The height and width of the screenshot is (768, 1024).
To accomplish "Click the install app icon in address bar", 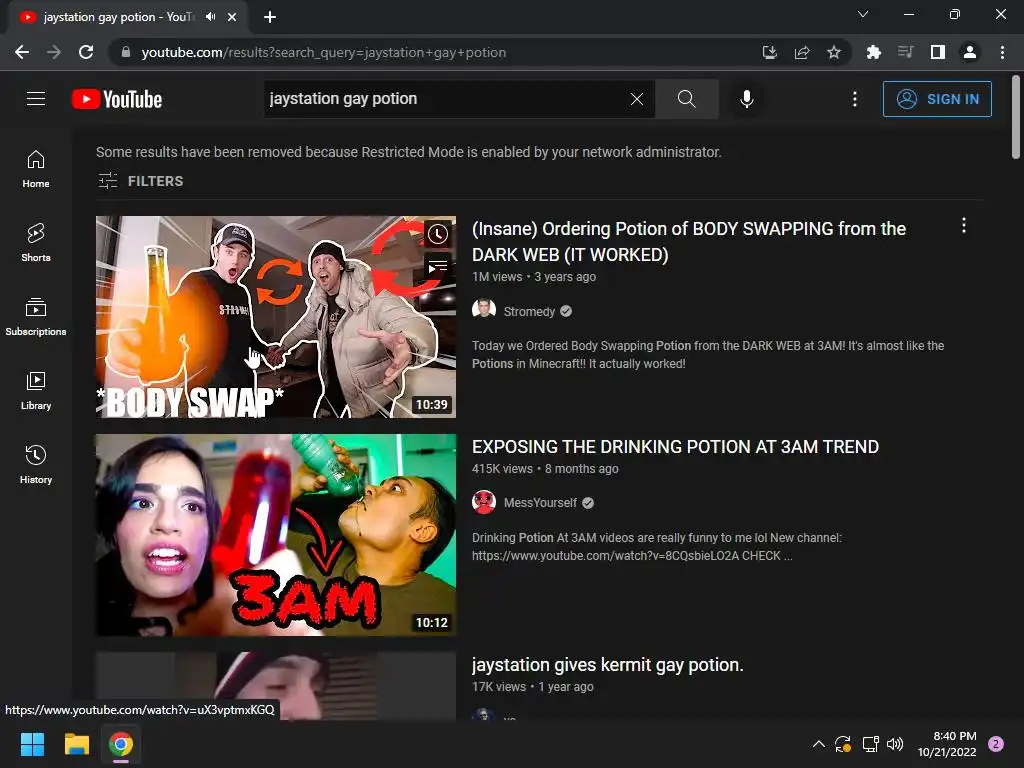I will coord(770,52).
